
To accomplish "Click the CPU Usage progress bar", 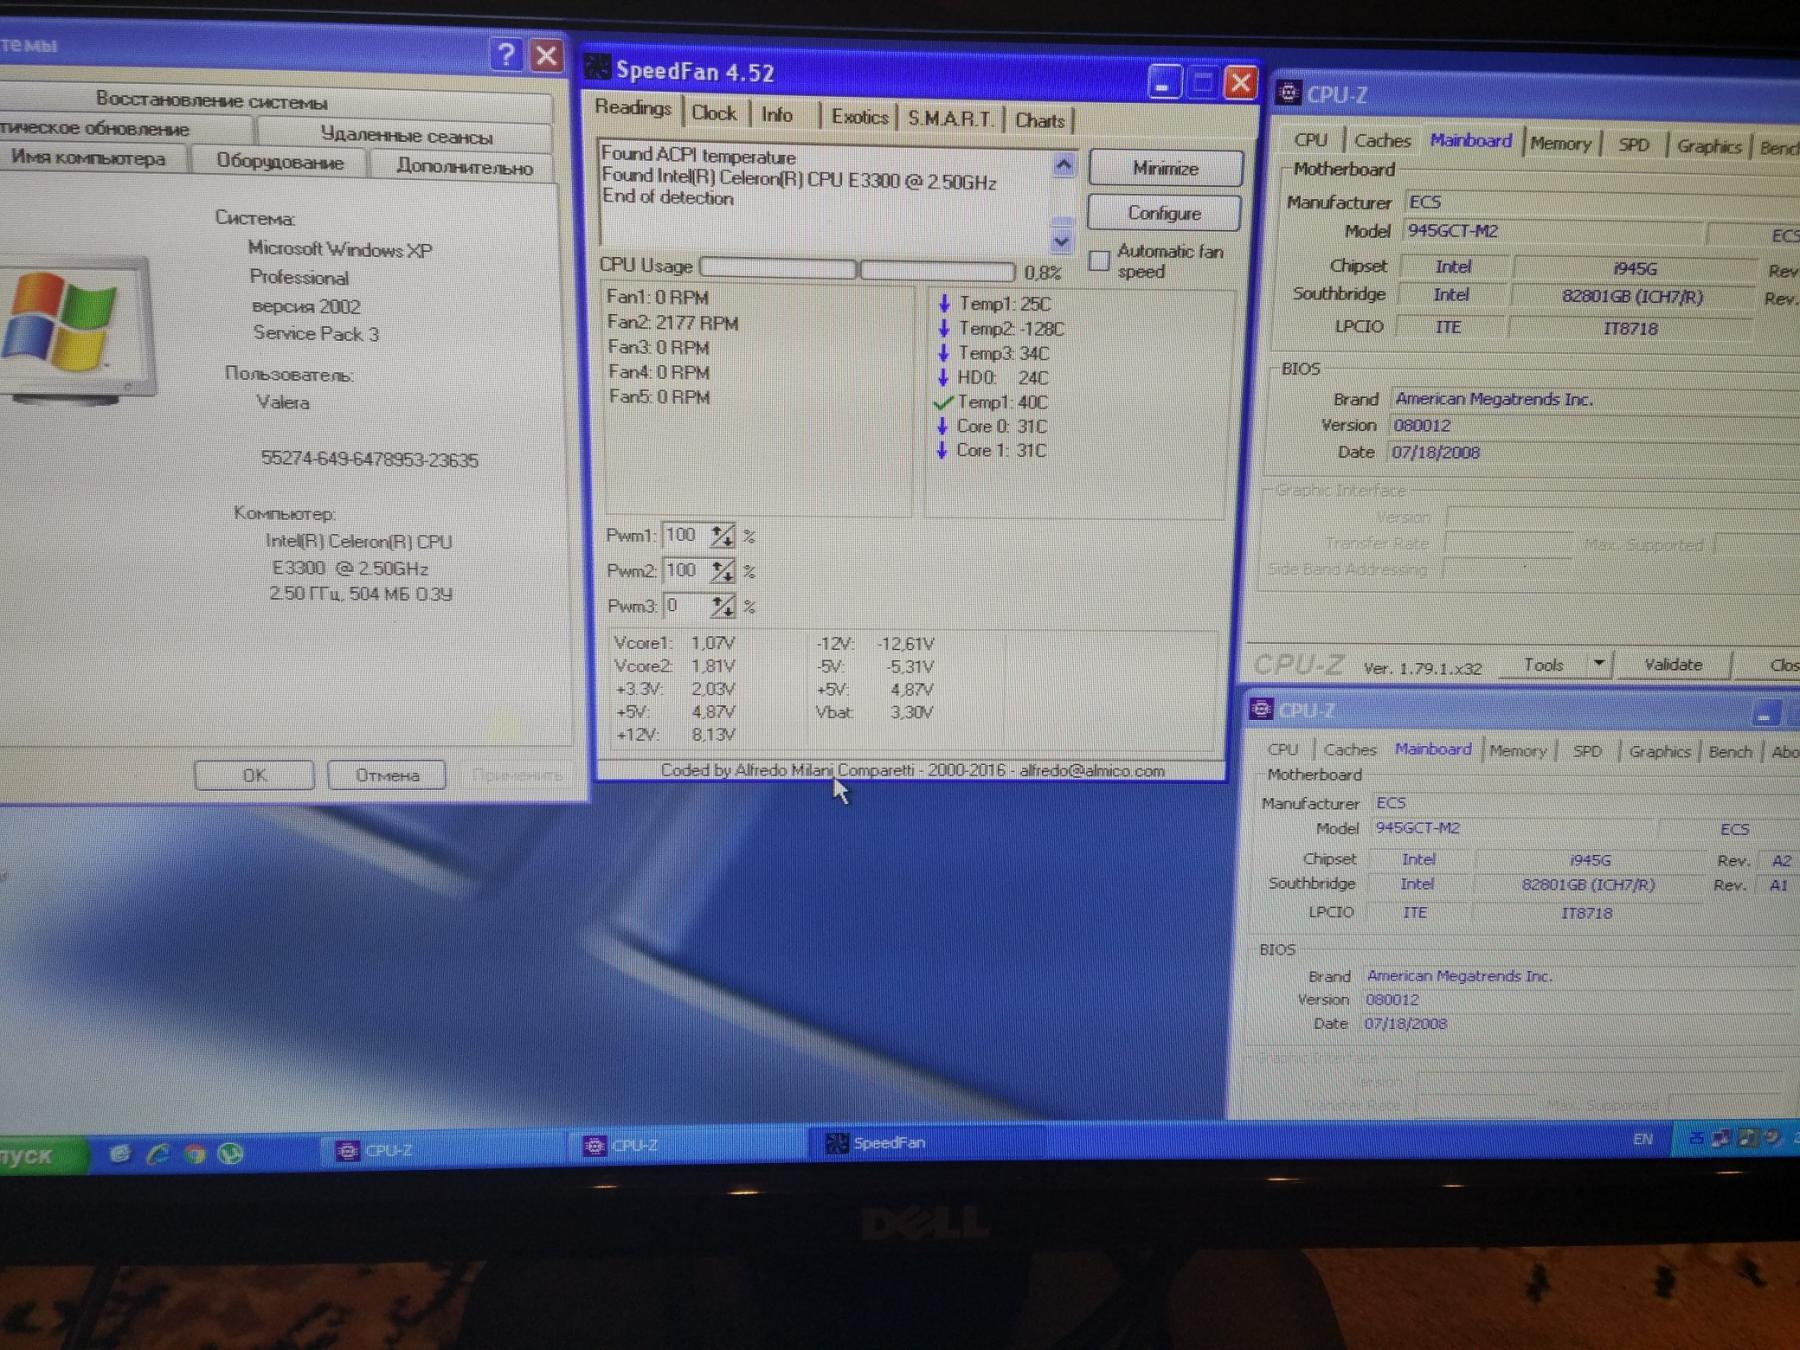I will coord(857,268).
